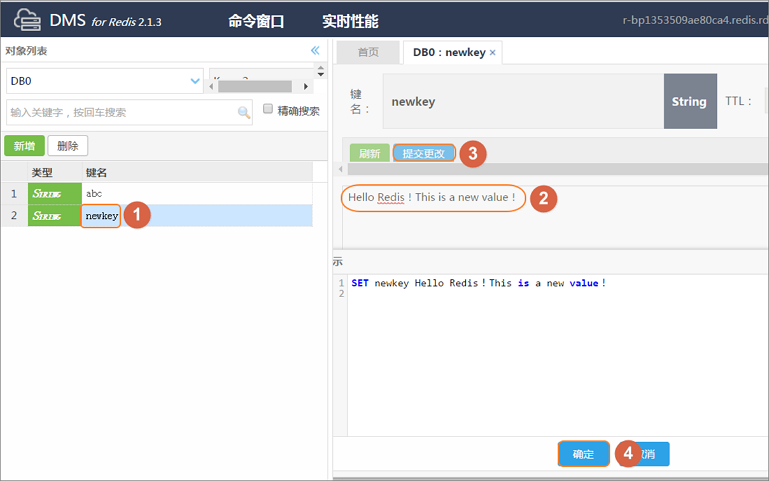The height and width of the screenshot is (481, 769).
Task: Click the instance address r-bp1353509ae80ca4.redis
Action: click(x=695, y=20)
